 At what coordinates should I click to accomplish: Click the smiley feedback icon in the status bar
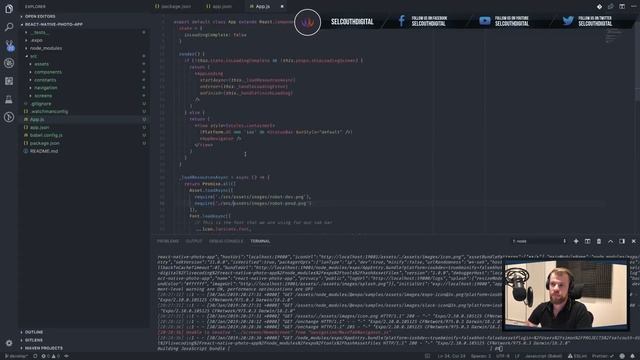(622, 356)
